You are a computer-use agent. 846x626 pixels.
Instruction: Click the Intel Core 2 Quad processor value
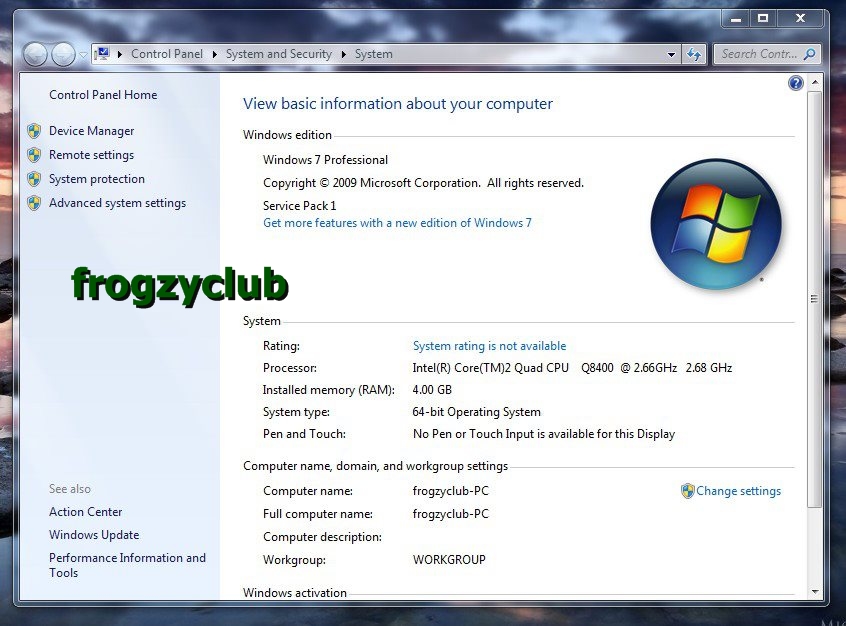tap(572, 368)
